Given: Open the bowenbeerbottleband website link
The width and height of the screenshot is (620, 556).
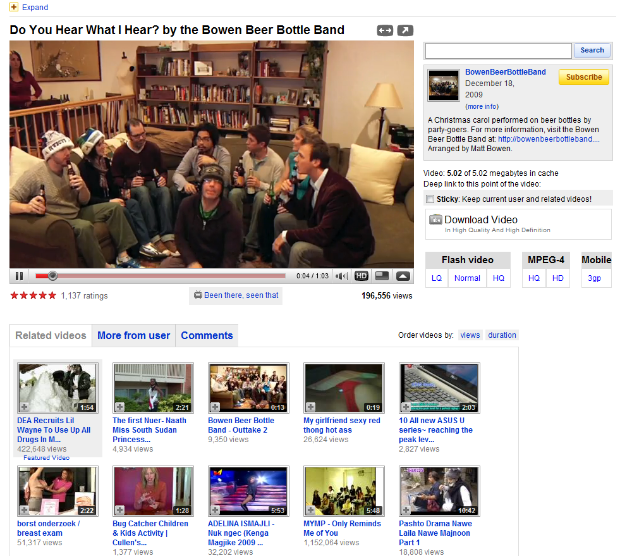Looking at the screenshot, I should pos(548,139).
